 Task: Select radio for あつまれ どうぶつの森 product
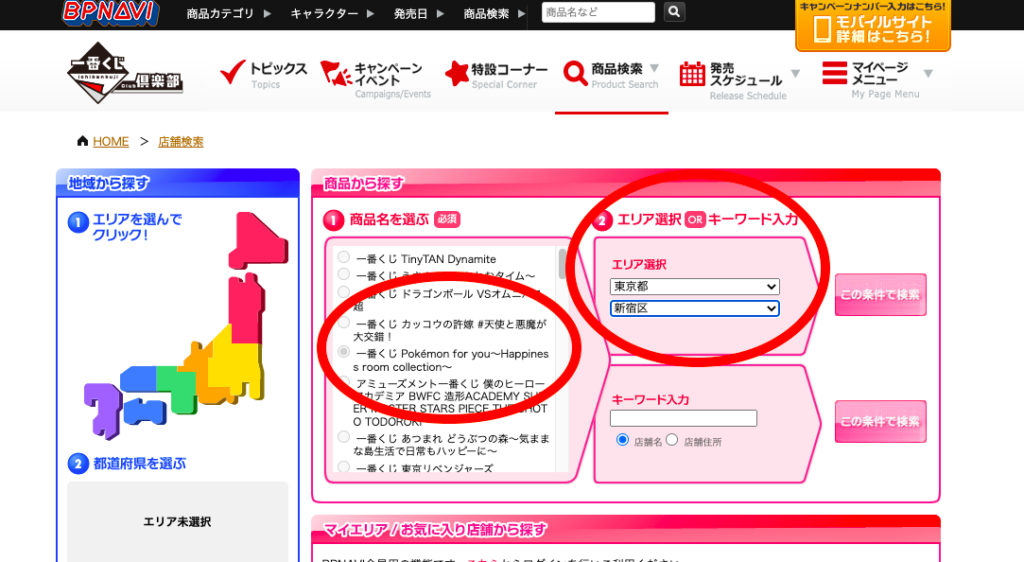[344, 437]
